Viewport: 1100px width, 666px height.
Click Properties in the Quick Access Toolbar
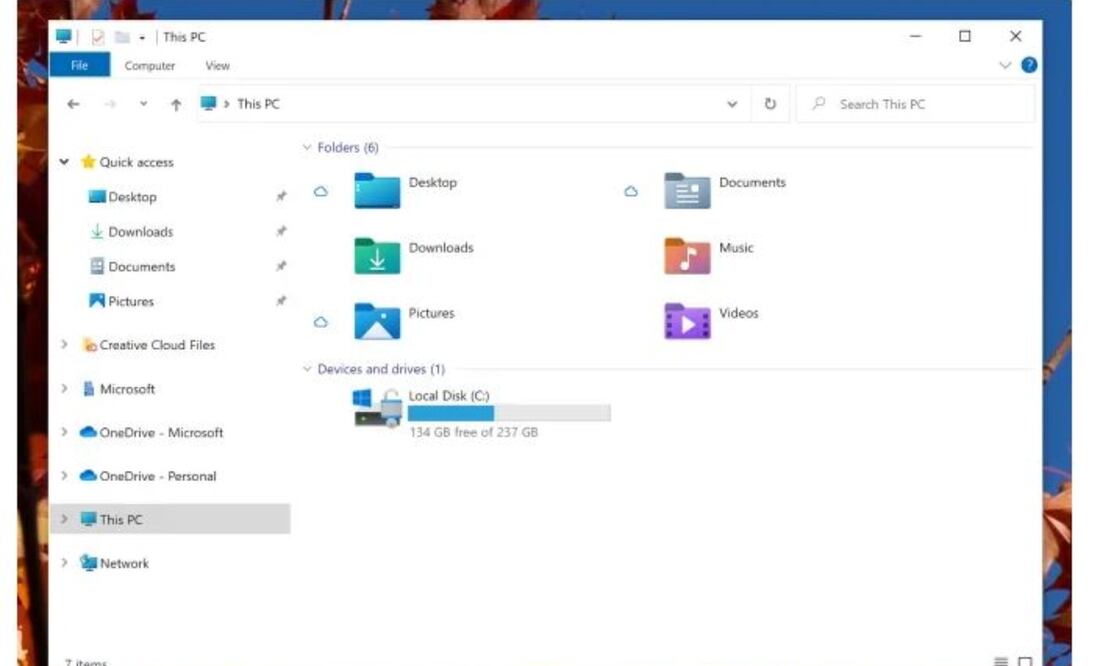click(x=96, y=36)
